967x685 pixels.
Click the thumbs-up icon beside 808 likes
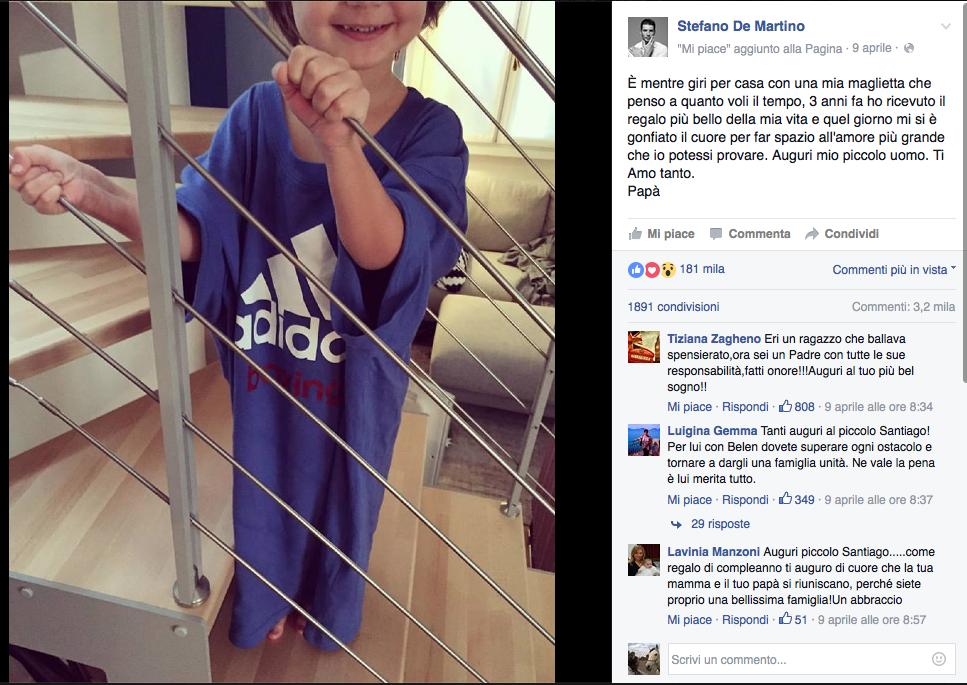(785, 406)
